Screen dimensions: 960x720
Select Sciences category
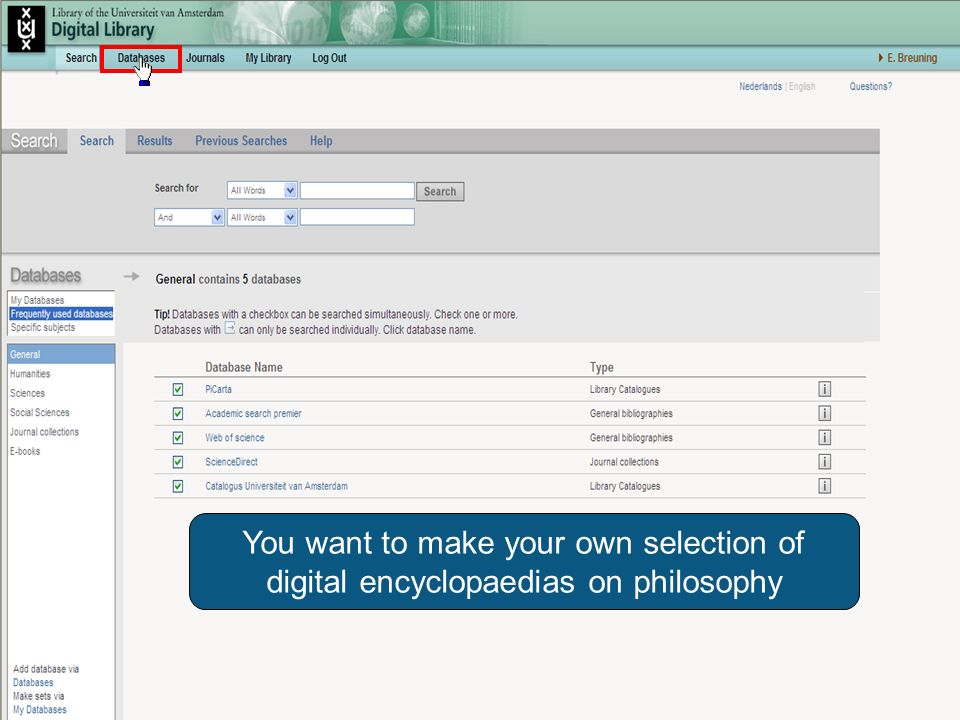[x=27, y=393]
